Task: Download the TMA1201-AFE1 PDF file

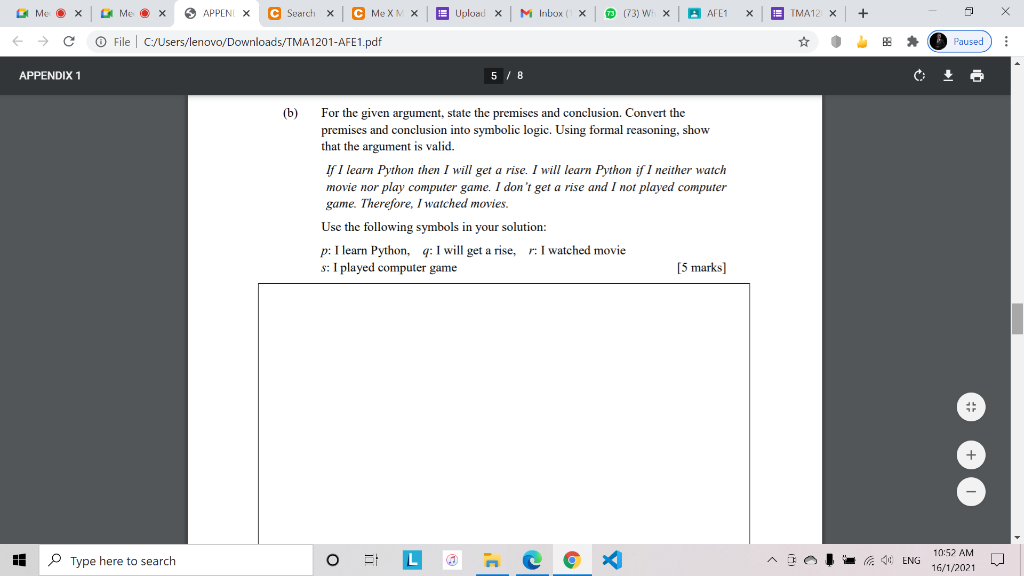Action: coord(948,75)
